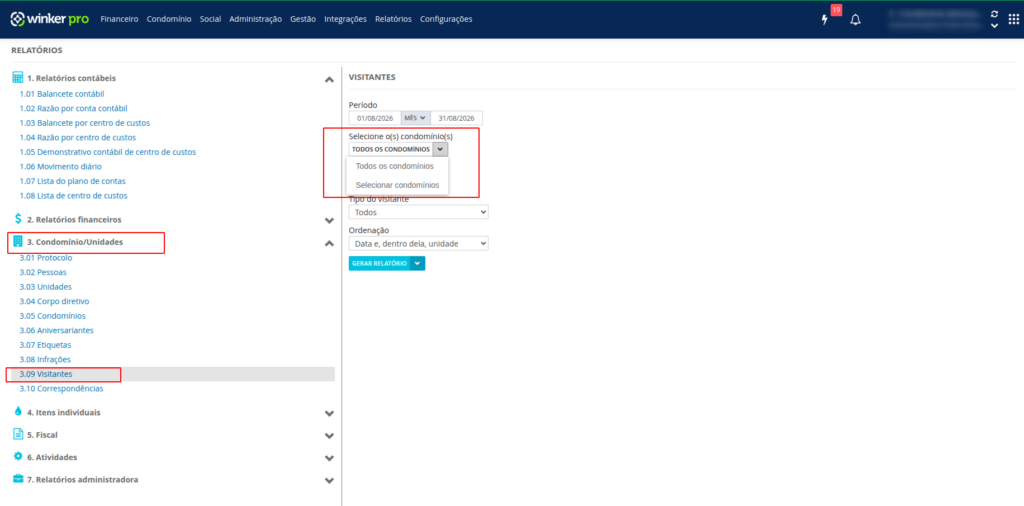This screenshot has height=506, width=1024.
Task: Click the building icon for Condomínio/Unidades
Action: tap(18, 242)
